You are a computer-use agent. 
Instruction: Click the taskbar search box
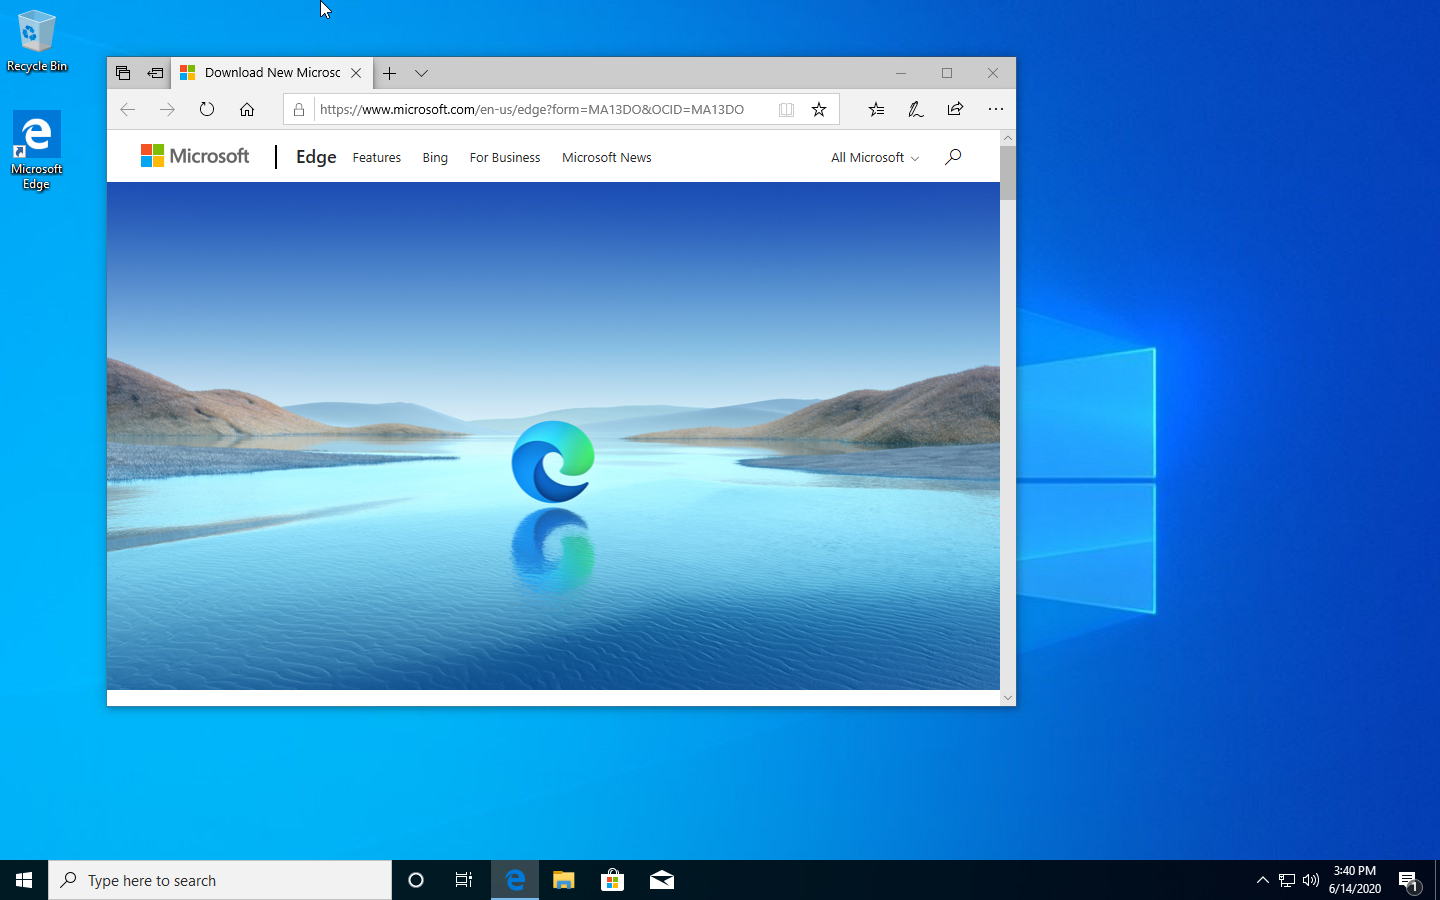[220, 880]
